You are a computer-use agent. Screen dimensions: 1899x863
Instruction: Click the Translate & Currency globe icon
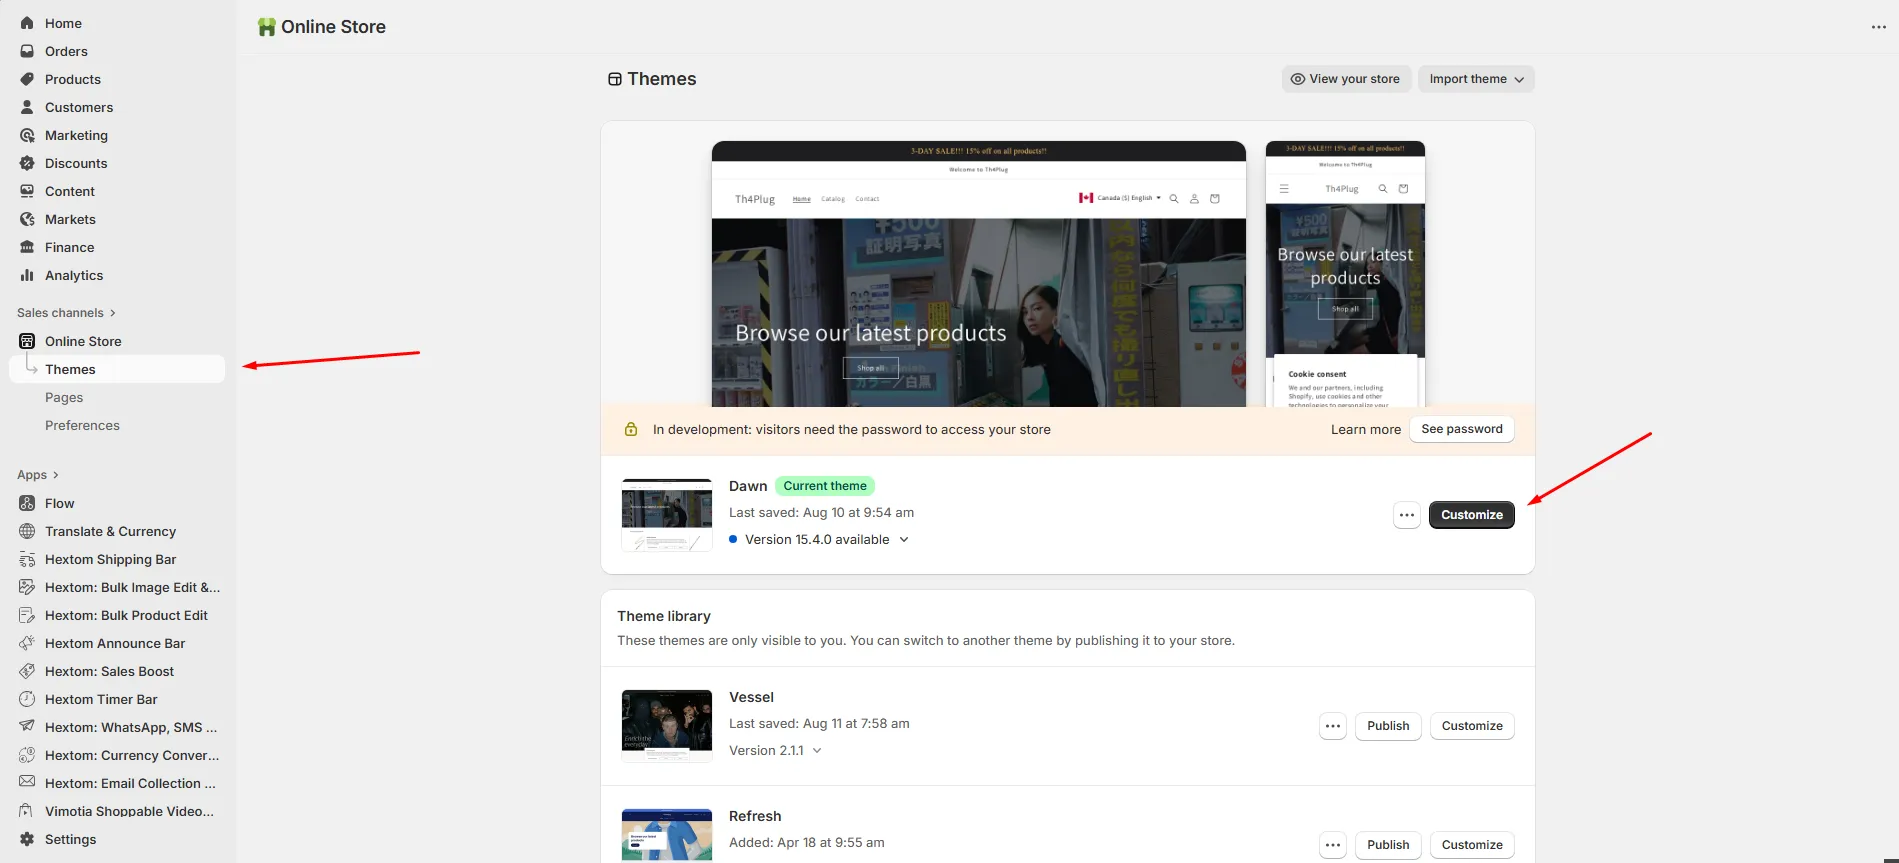[27, 531]
